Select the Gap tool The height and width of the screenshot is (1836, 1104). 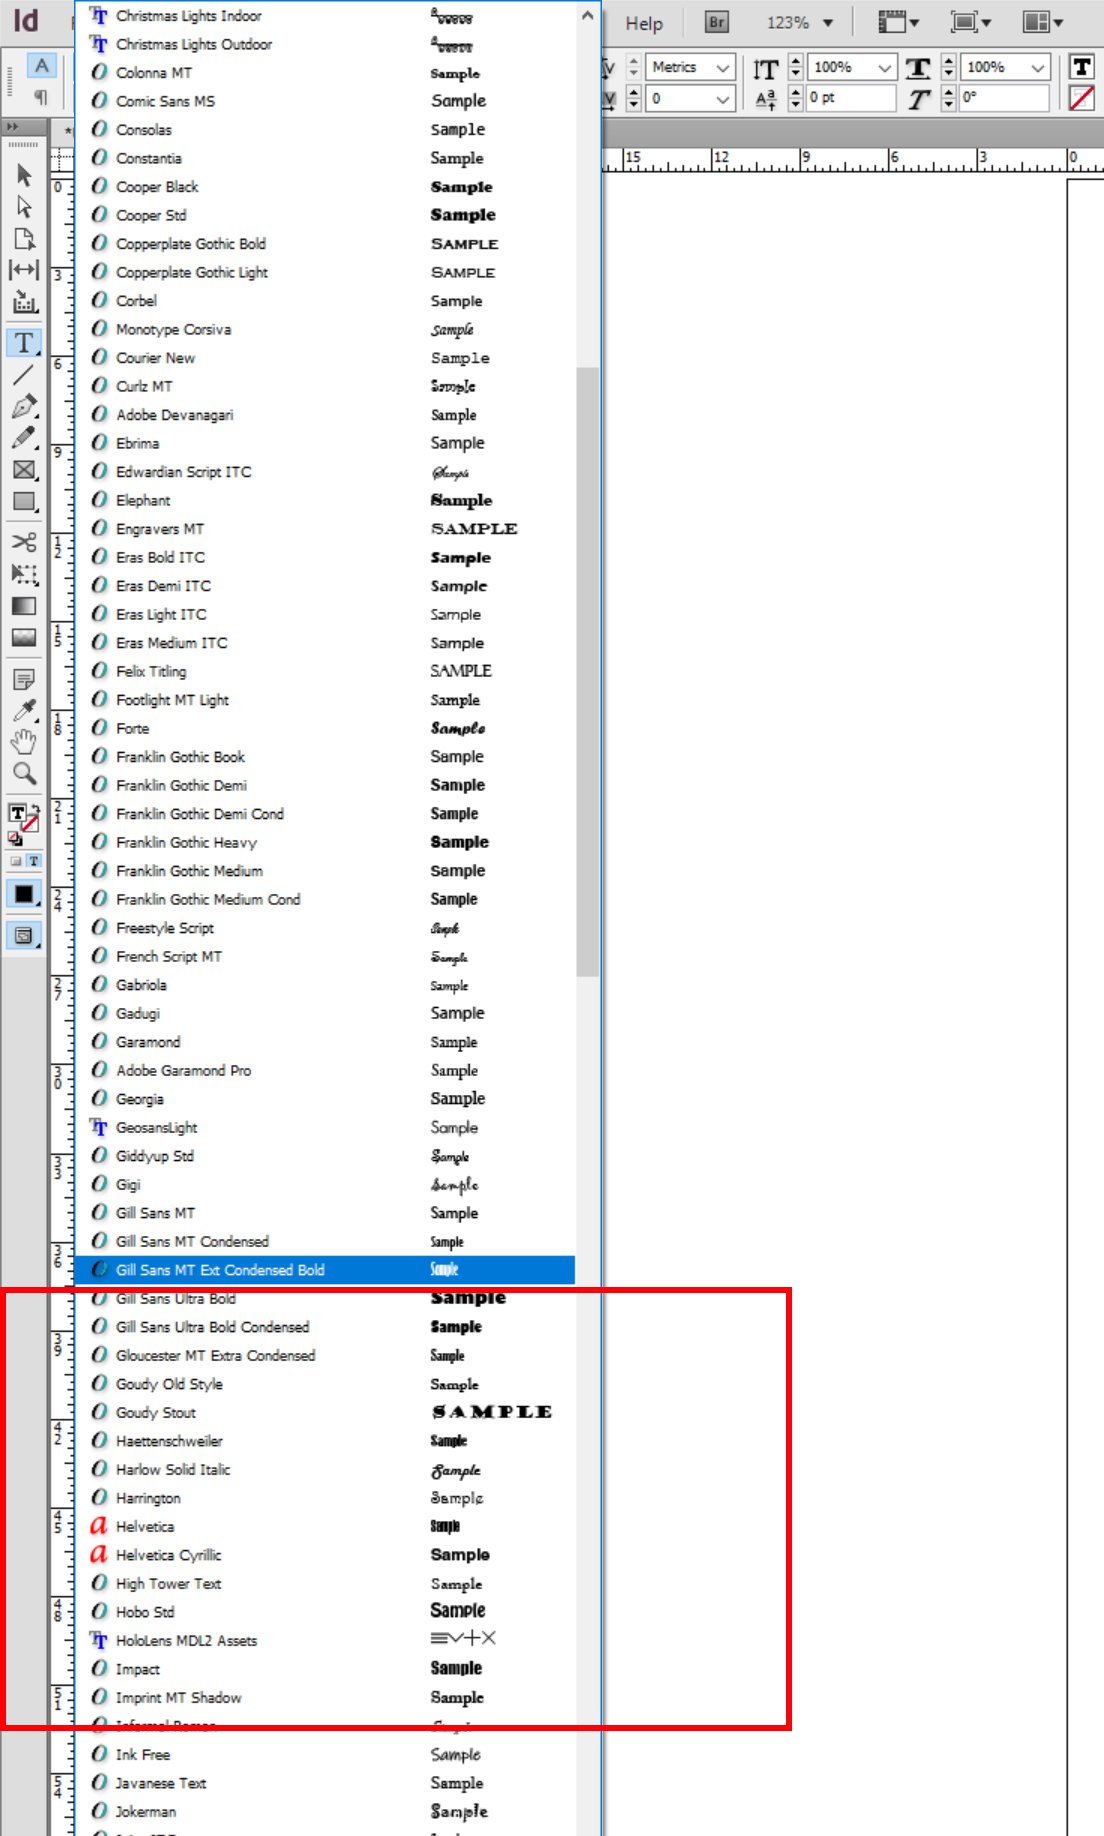coord(24,270)
